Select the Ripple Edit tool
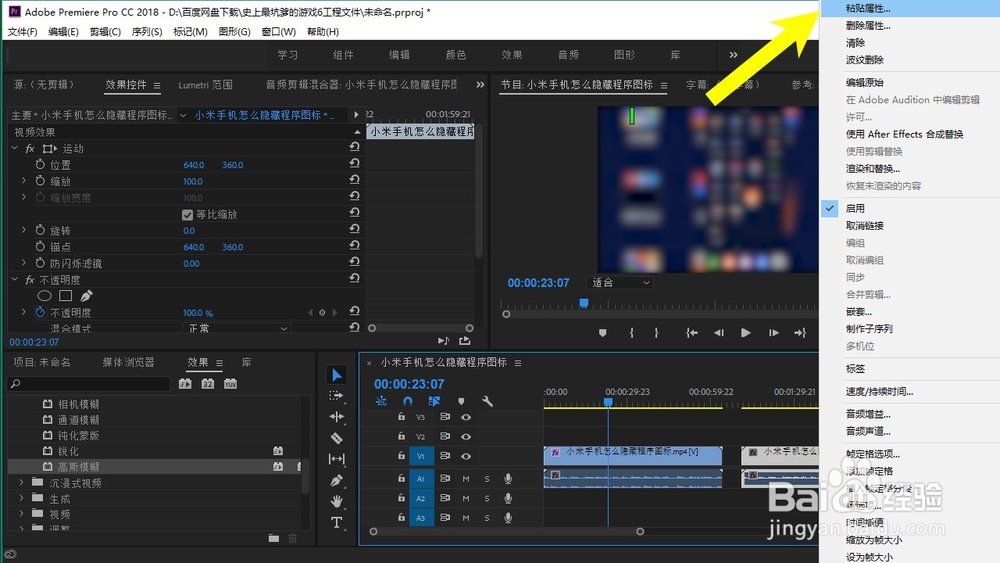Screen dimensions: 1000x563 click(x=336, y=417)
